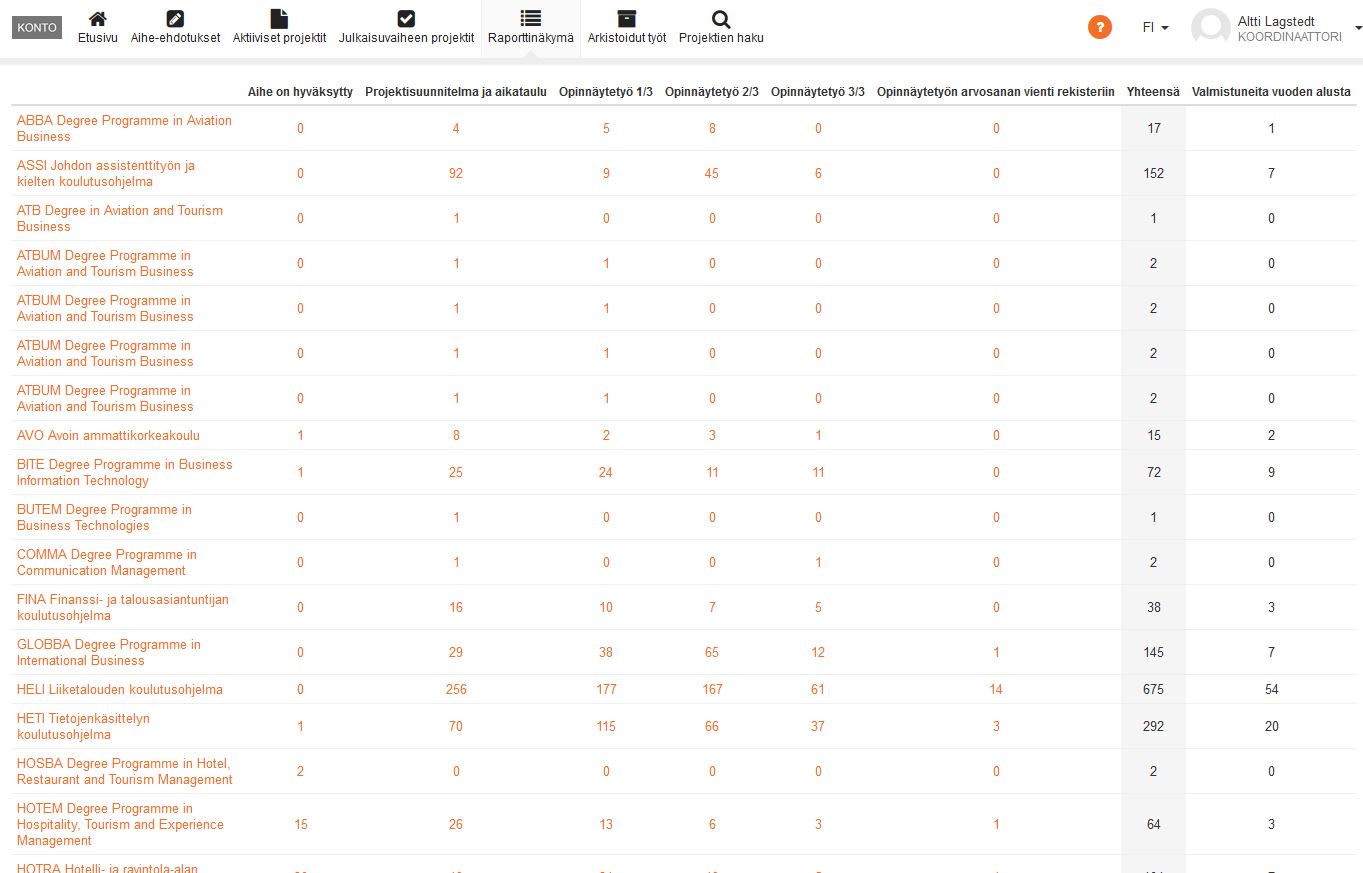Open FINA Finanssi- ja talousasiantuntijan koulutusohjelma

click(x=123, y=607)
